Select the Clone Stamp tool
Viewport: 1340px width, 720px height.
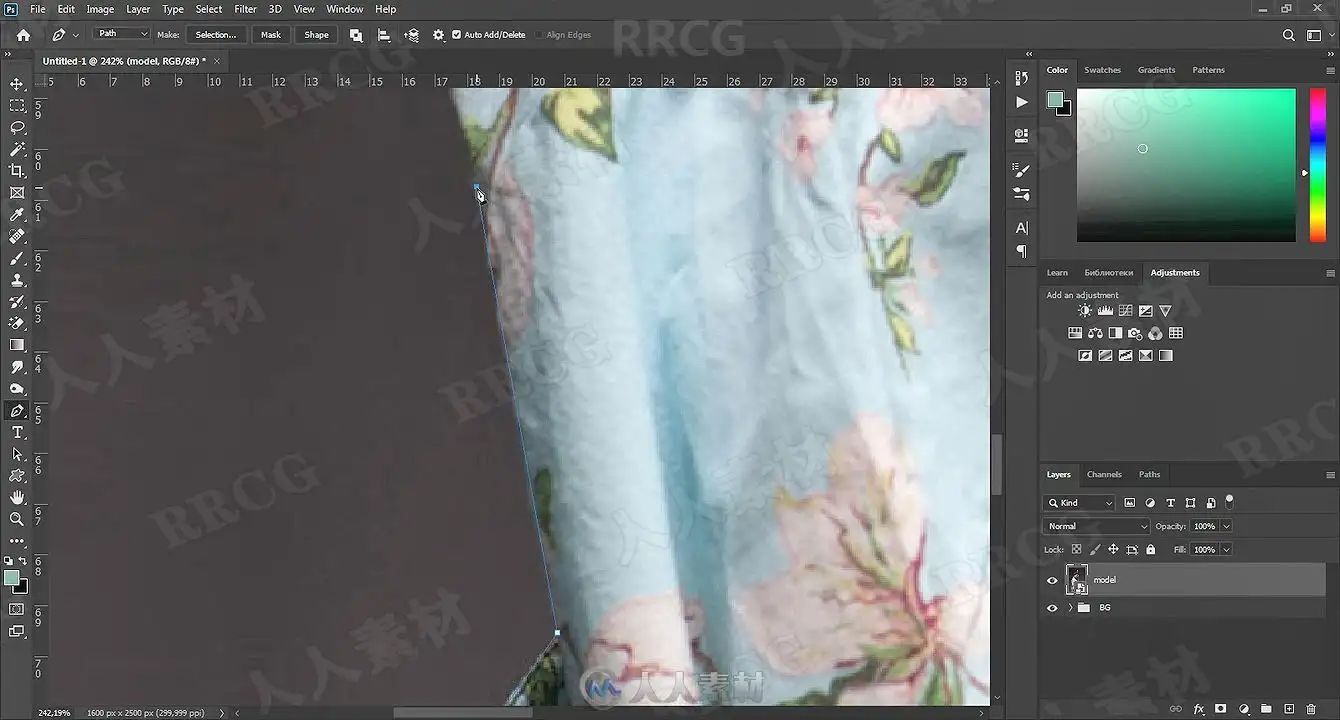coord(17,280)
